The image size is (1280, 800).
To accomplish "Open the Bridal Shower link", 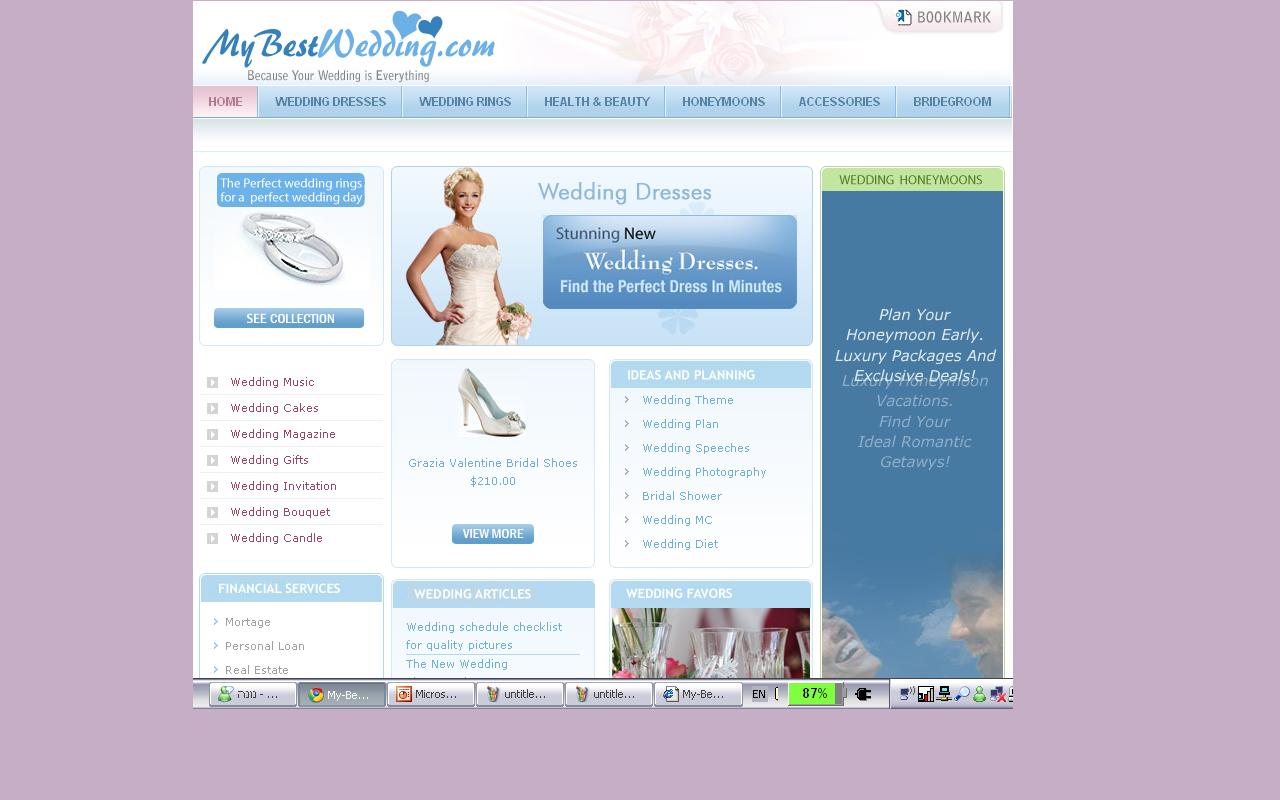I will click(x=682, y=496).
